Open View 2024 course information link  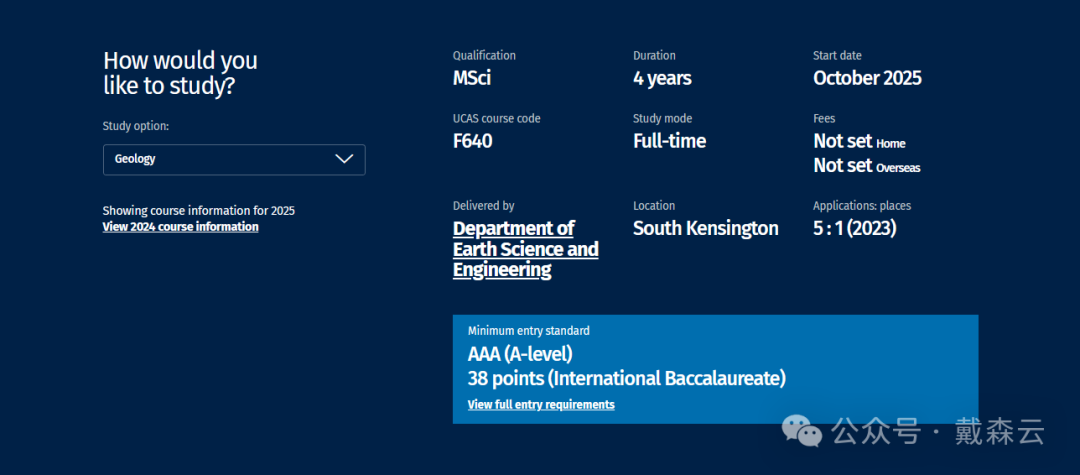click(x=180, y=227)
